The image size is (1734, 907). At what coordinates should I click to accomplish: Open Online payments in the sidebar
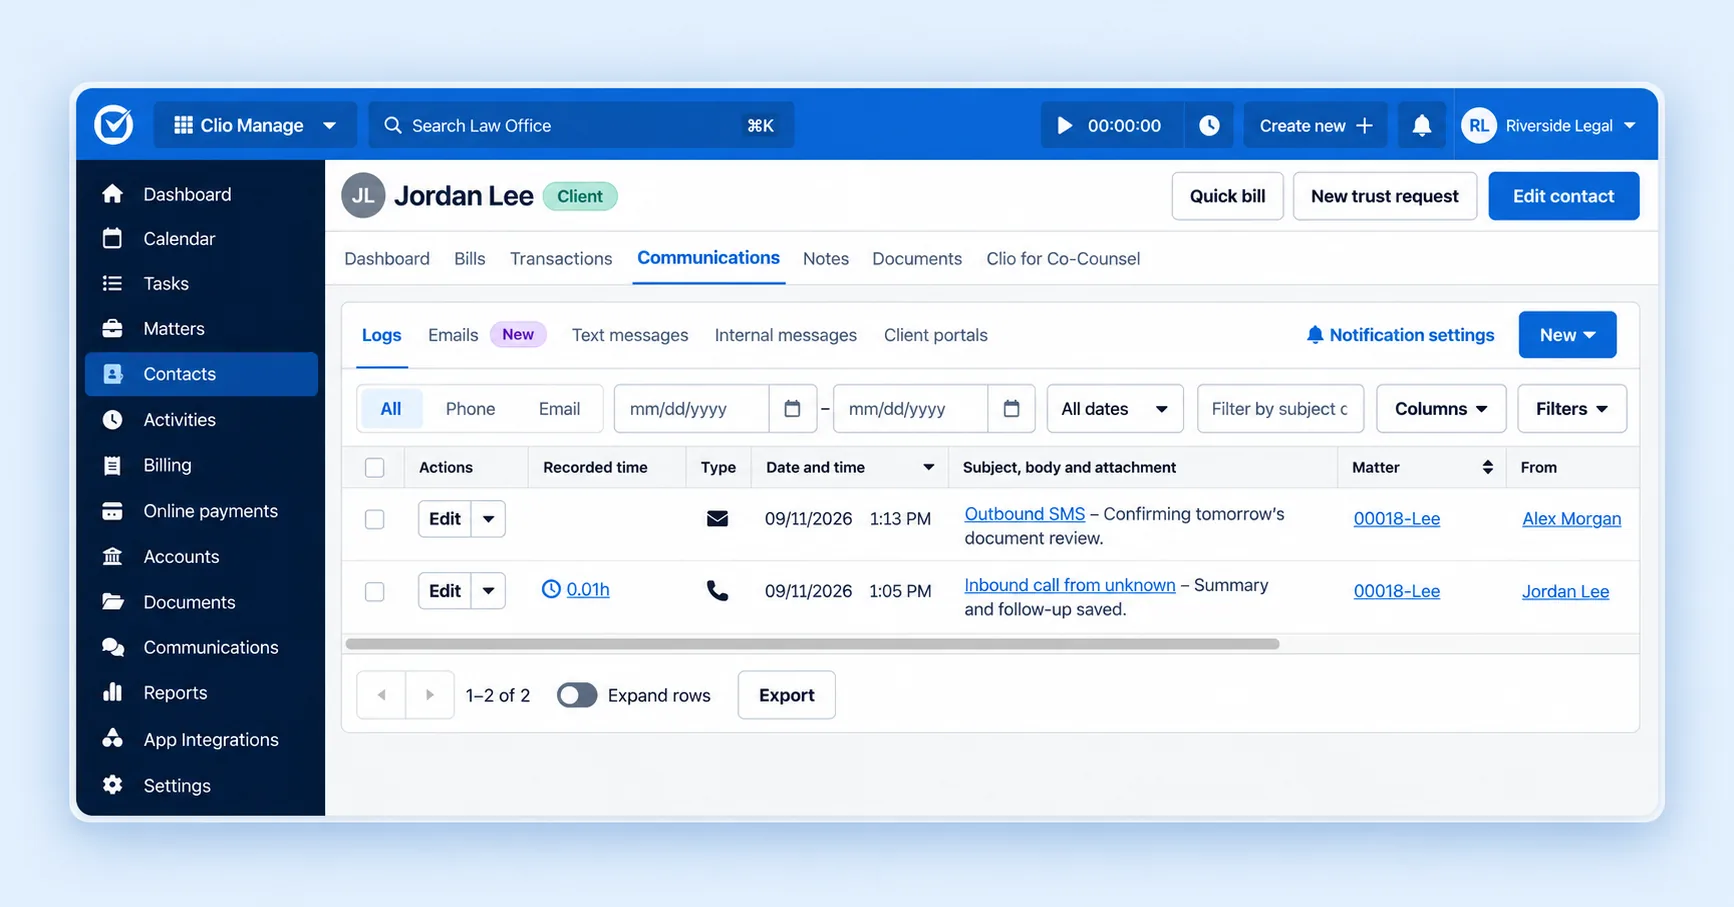coord(201,511)
